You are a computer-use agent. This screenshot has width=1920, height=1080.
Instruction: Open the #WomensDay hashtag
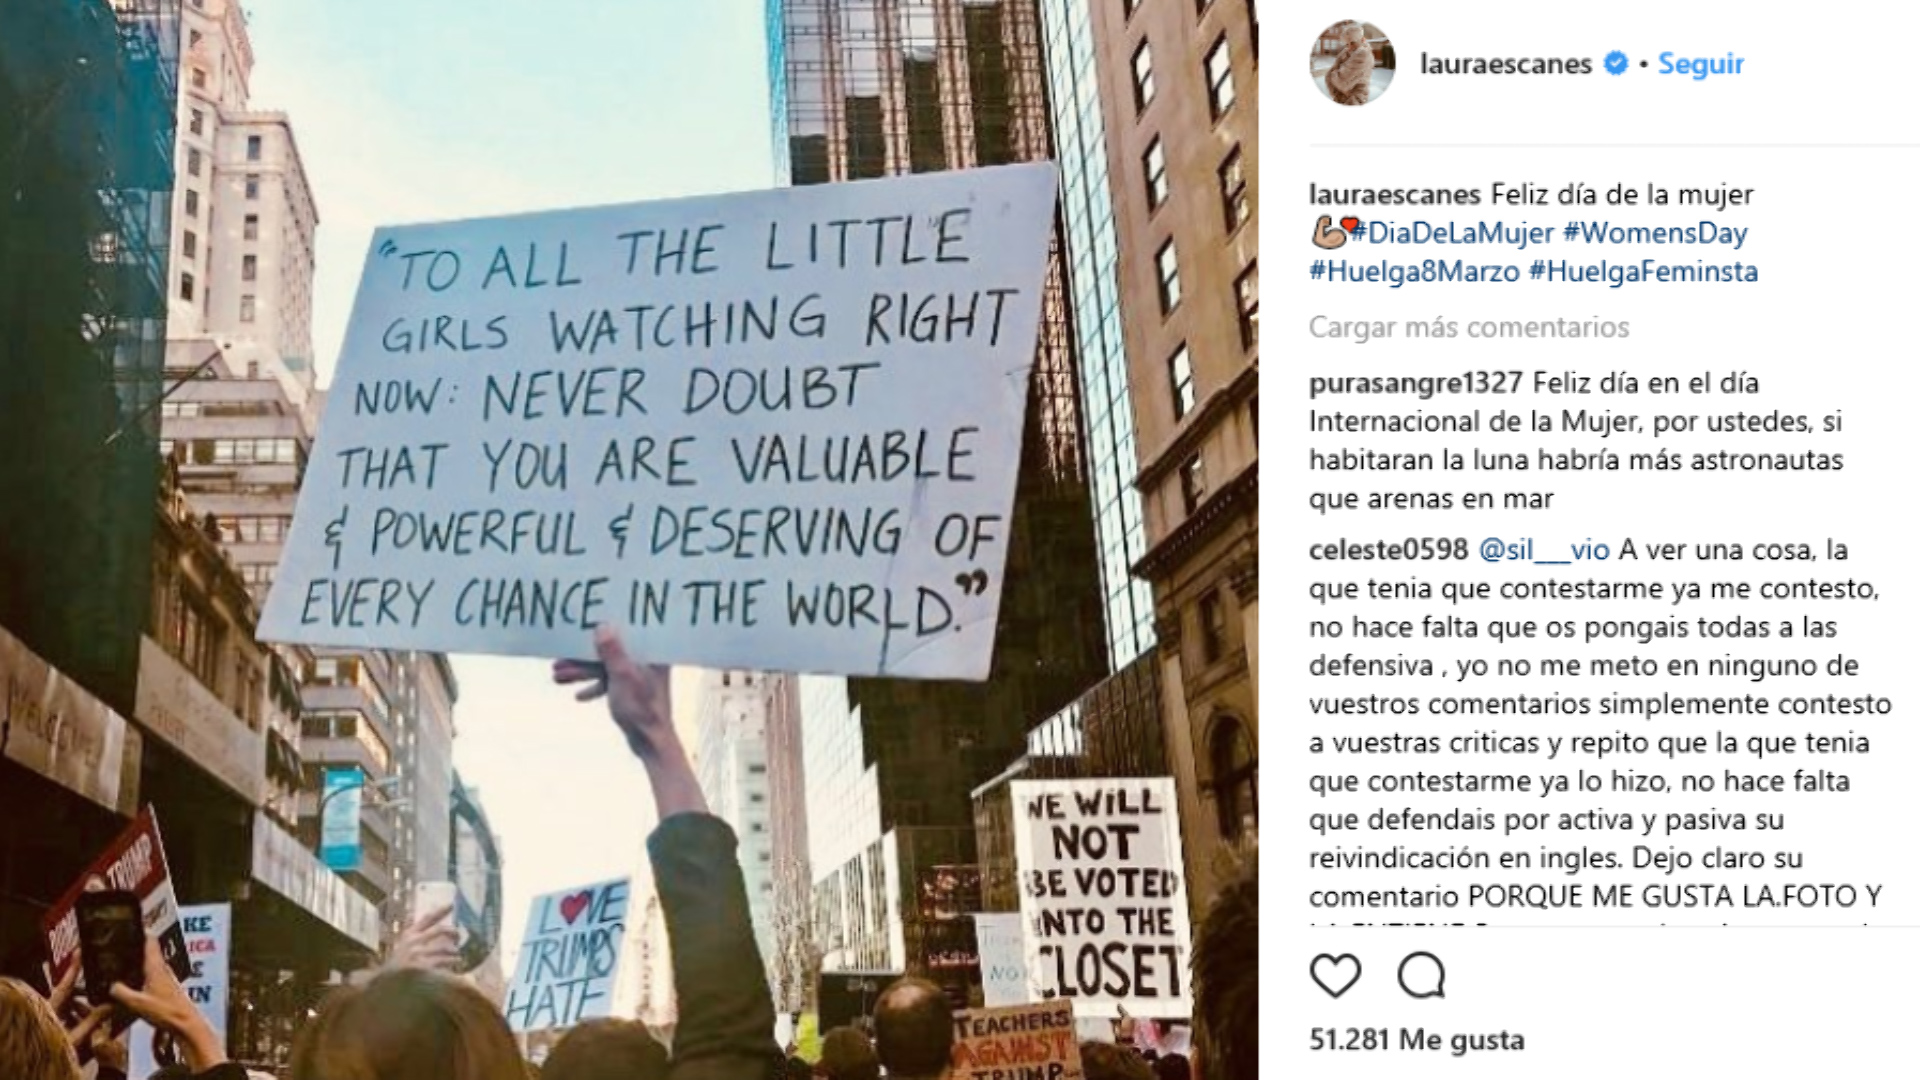[x=1654, y=233]
